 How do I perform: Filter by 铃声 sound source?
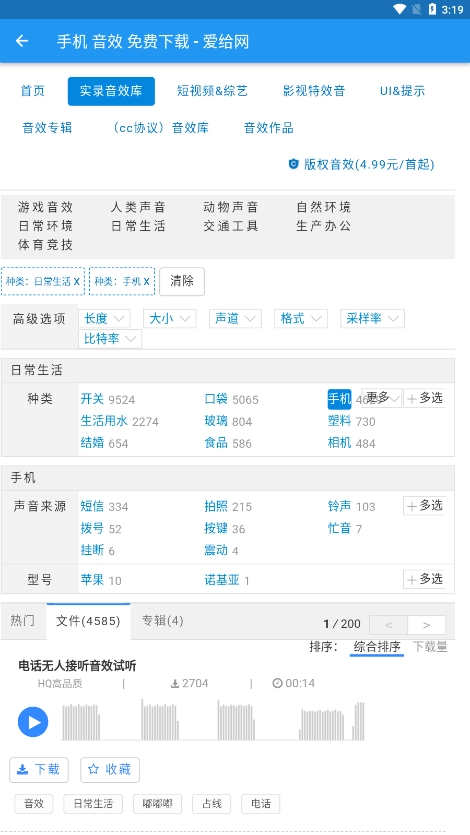pos(340,506)
